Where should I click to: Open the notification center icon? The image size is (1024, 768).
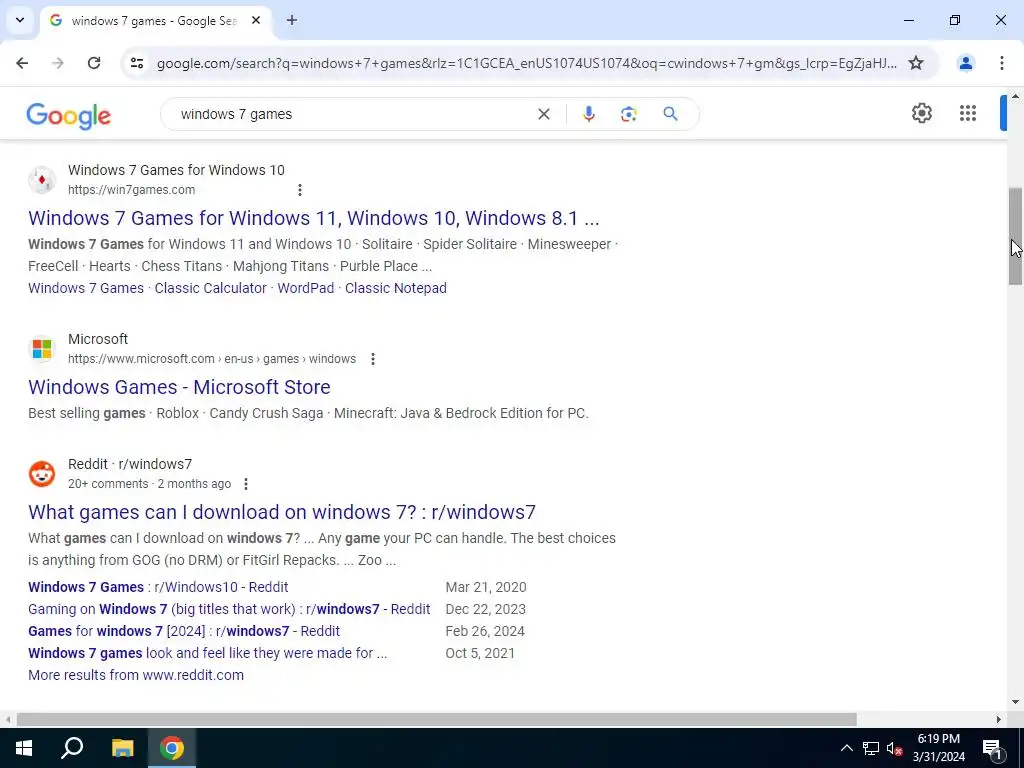coord(992,748)
